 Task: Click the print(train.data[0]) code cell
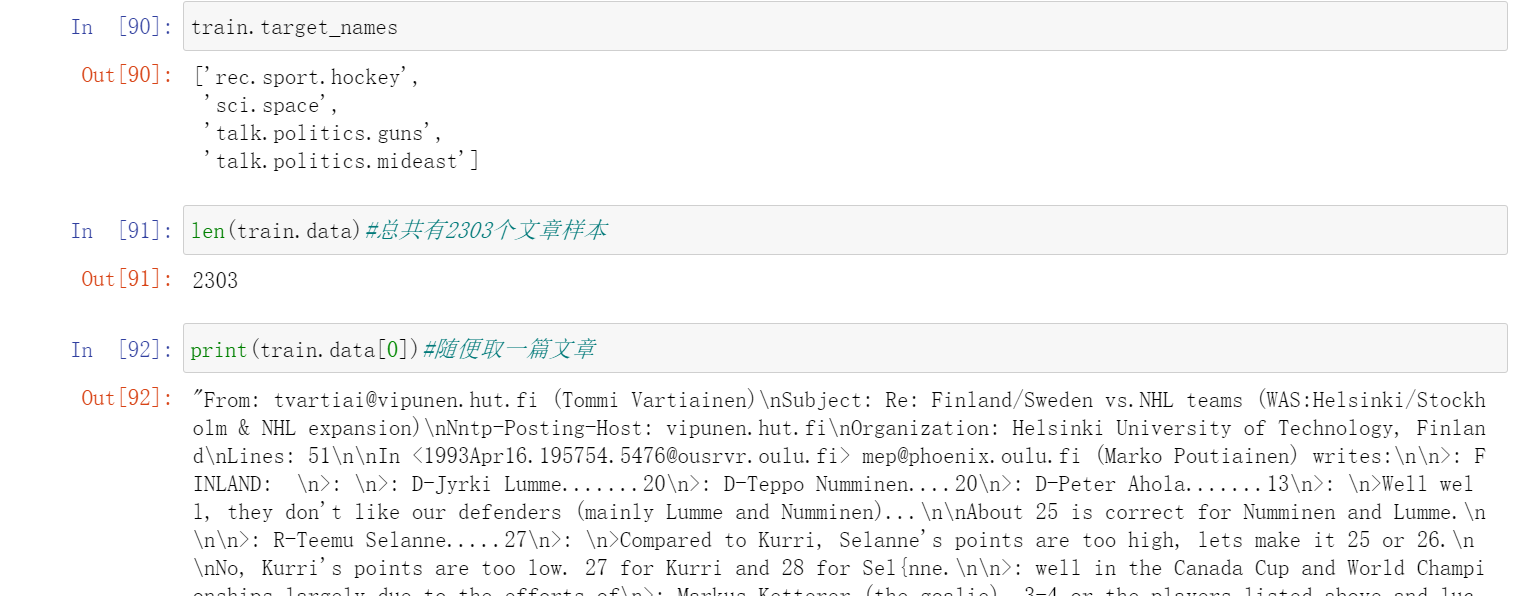click(x=845, y=348)
